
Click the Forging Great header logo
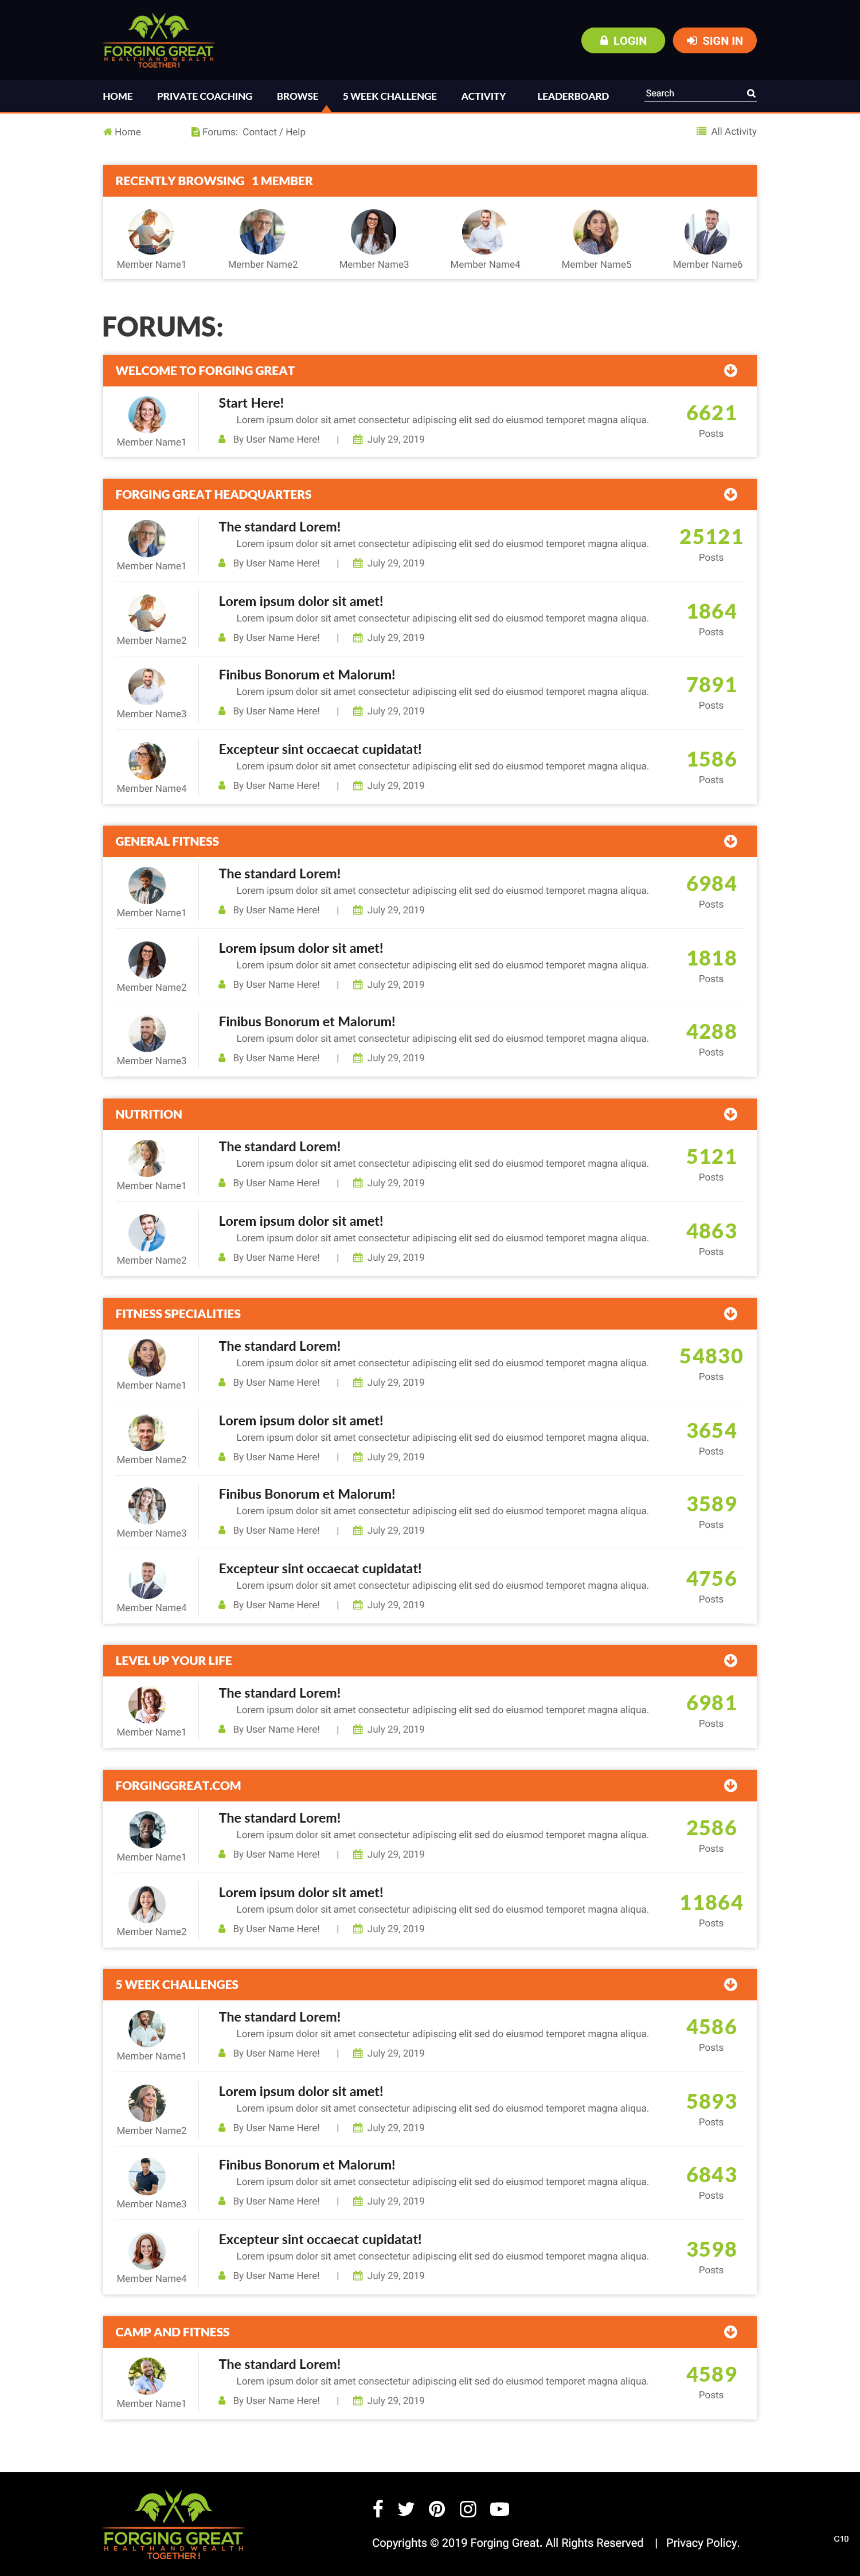point(158,41)
